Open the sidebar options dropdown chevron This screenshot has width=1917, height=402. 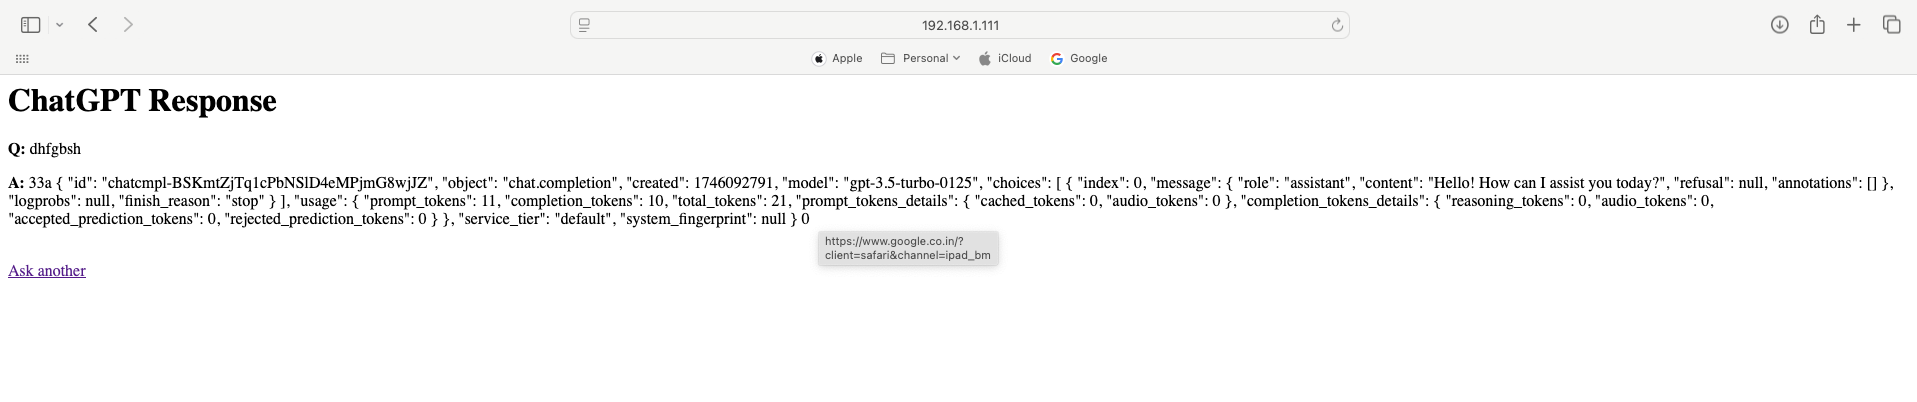[60, 25]
